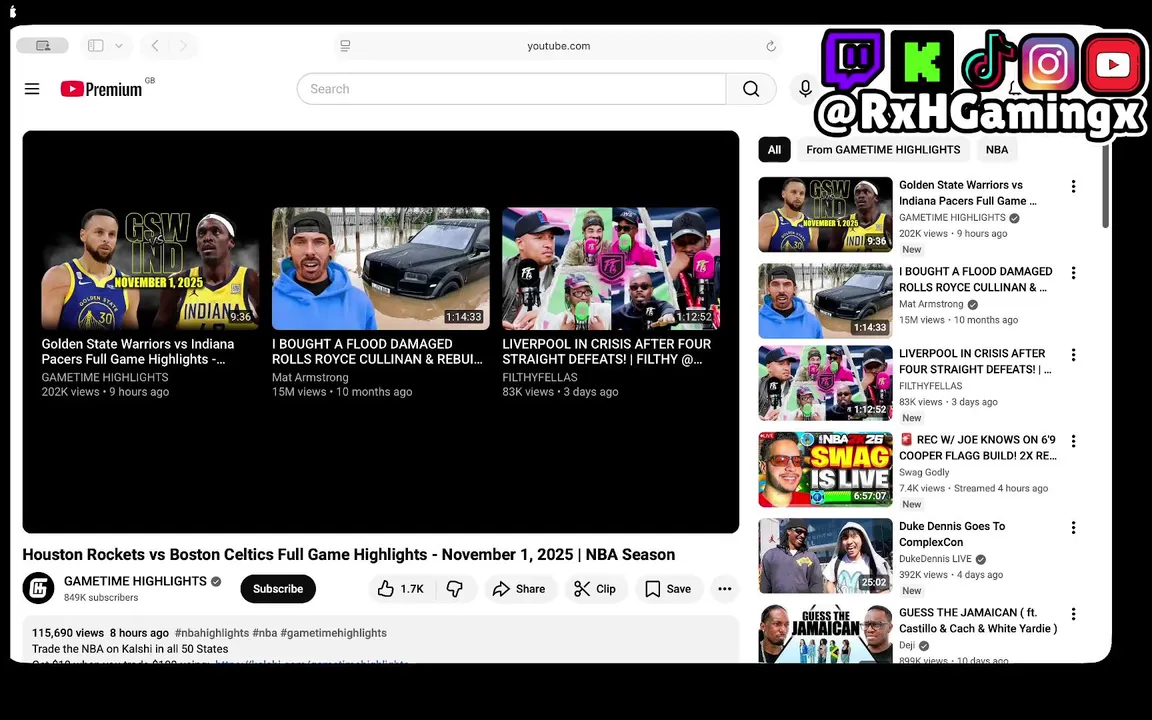This screenshot has width=1152, height=720.
Task: Click the #gametimehighlights hashtag
Action: [334, 633]
